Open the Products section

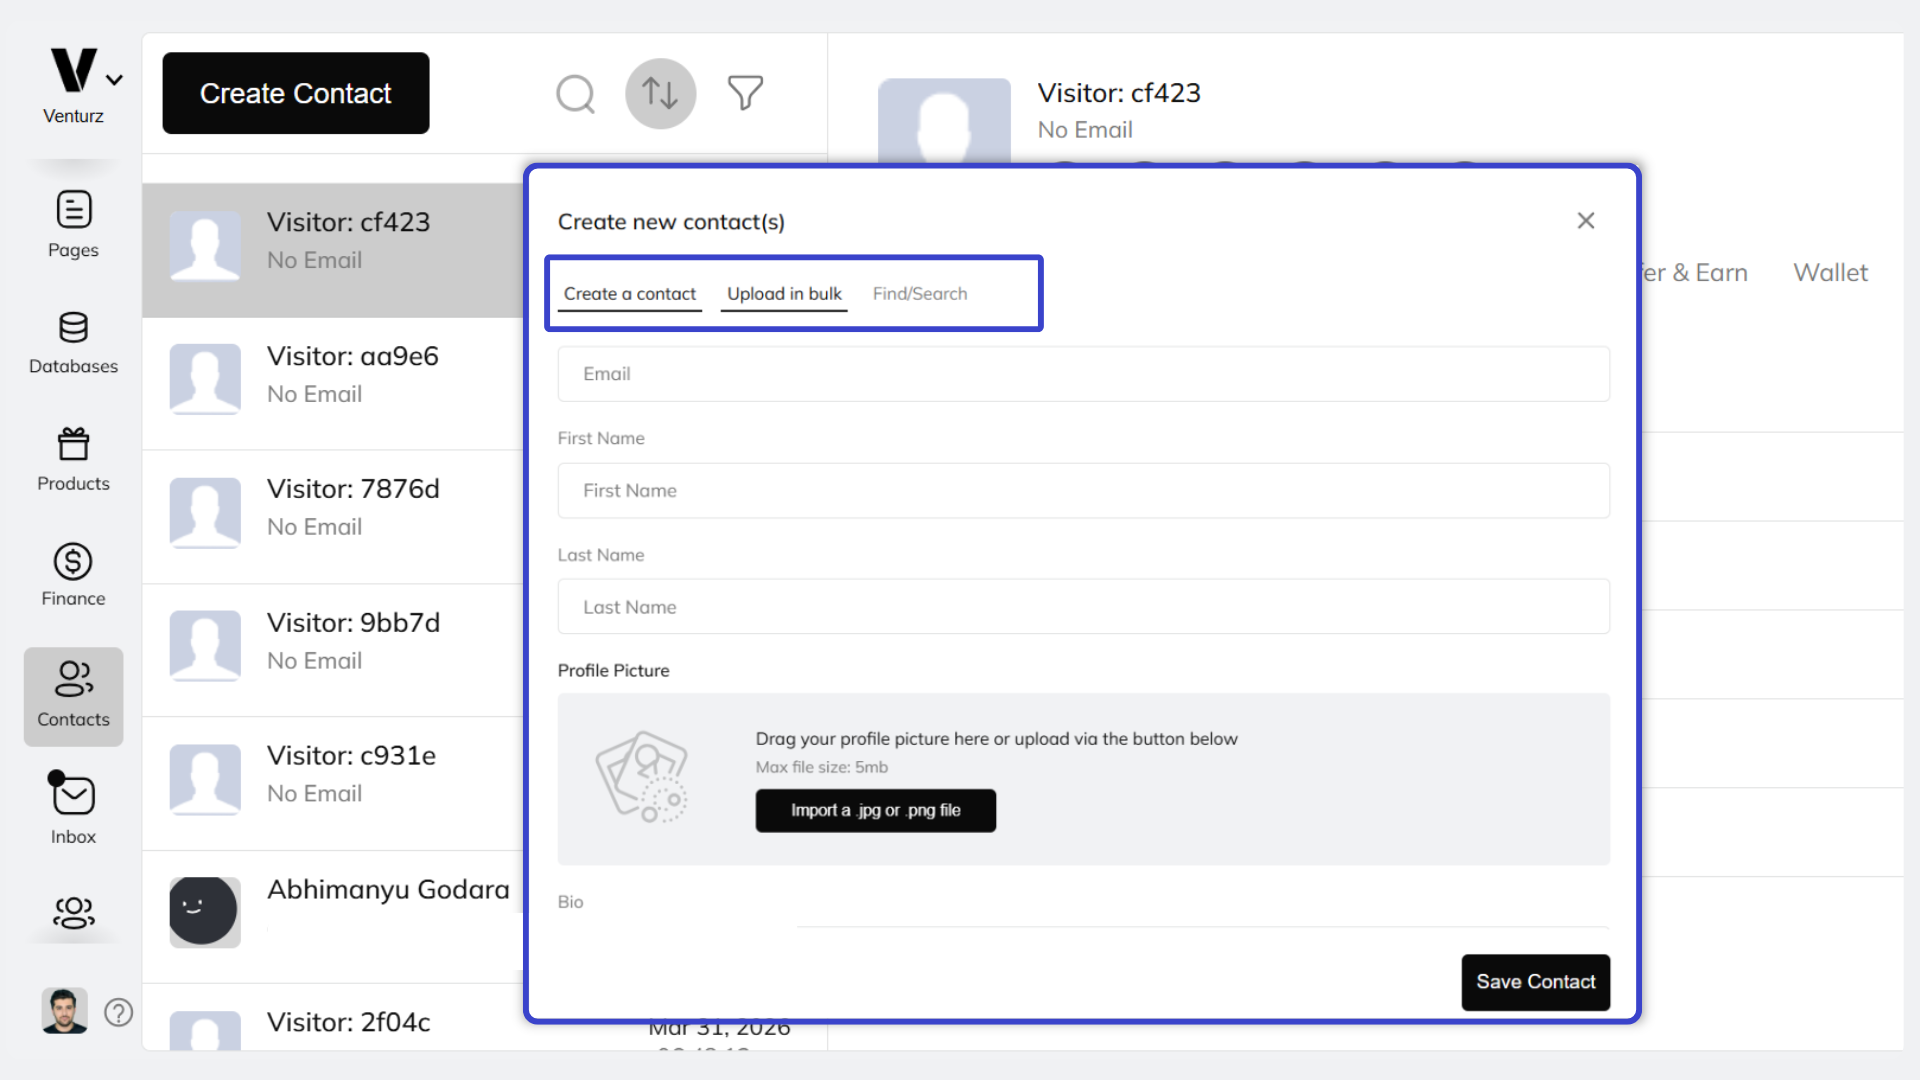[72, 457]
